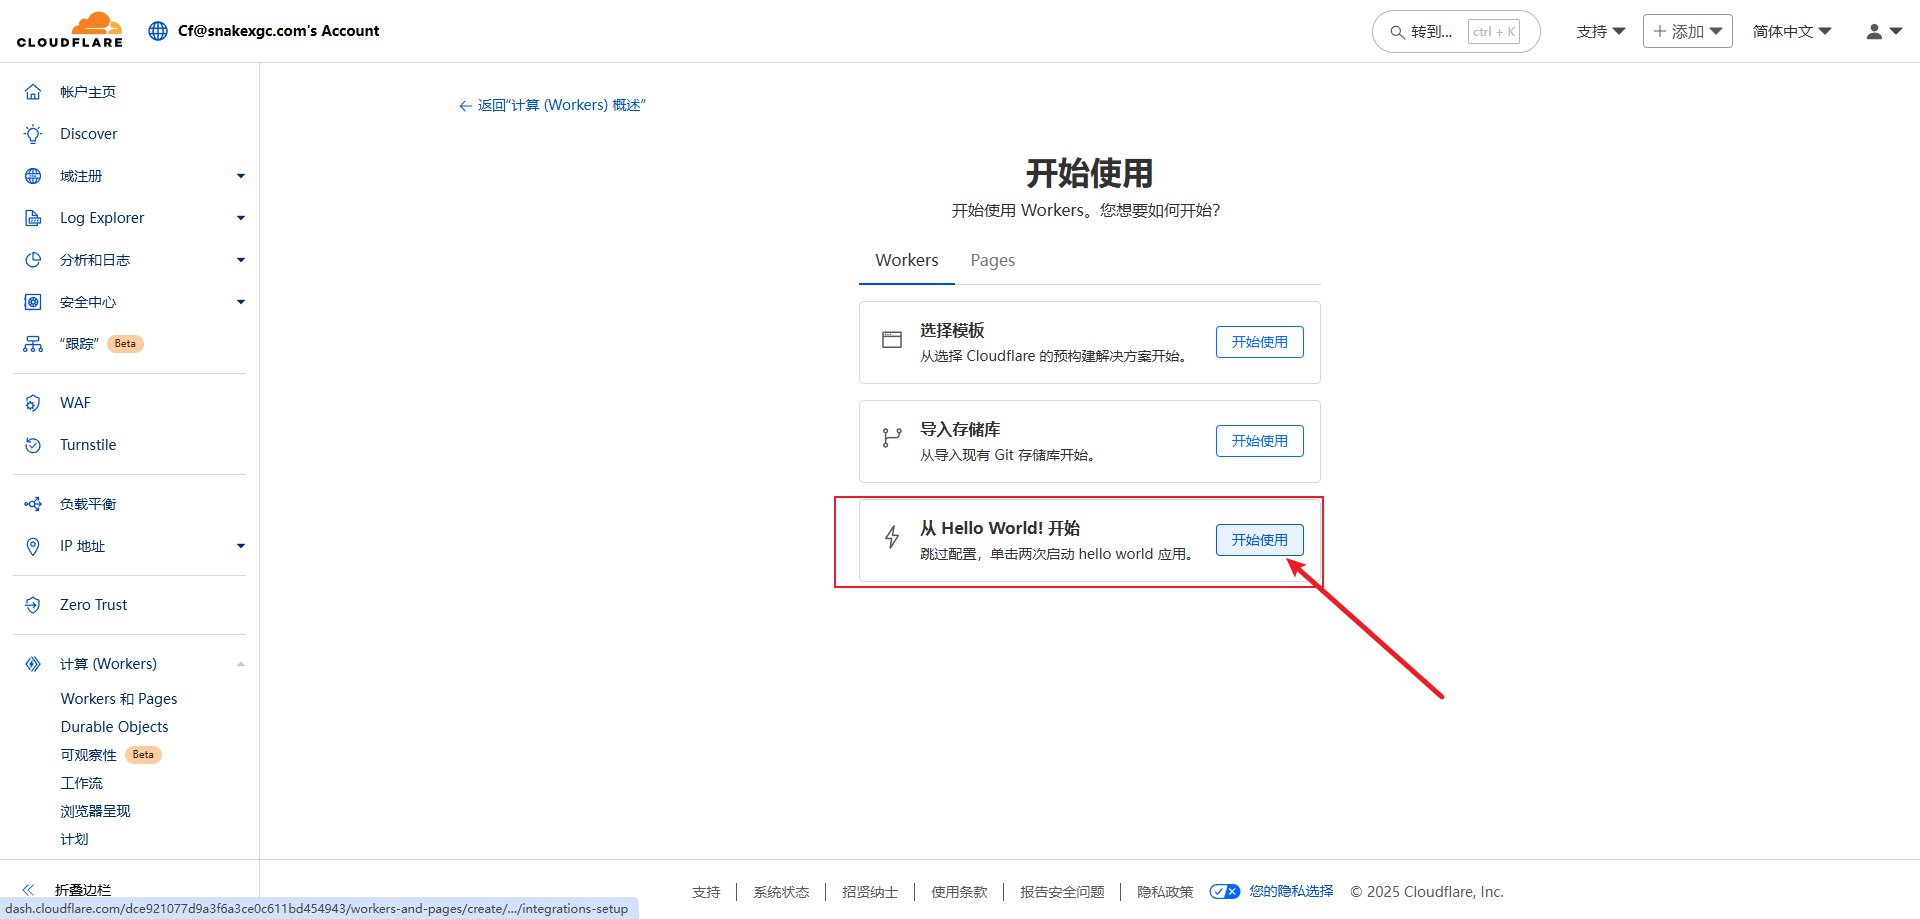Click the lightning bolt Hello World icon
Image resolution: width=1920 pixels, height=919 pixels.
click(892, 537)
